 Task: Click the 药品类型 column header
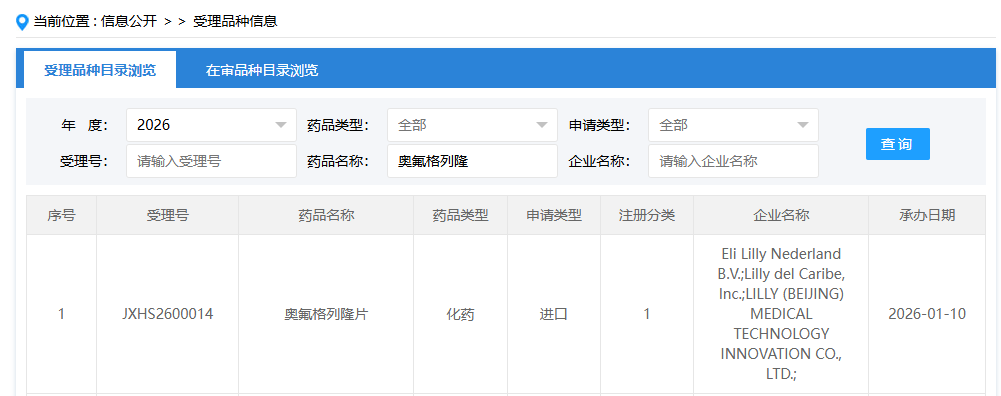[x=460, y=215]
